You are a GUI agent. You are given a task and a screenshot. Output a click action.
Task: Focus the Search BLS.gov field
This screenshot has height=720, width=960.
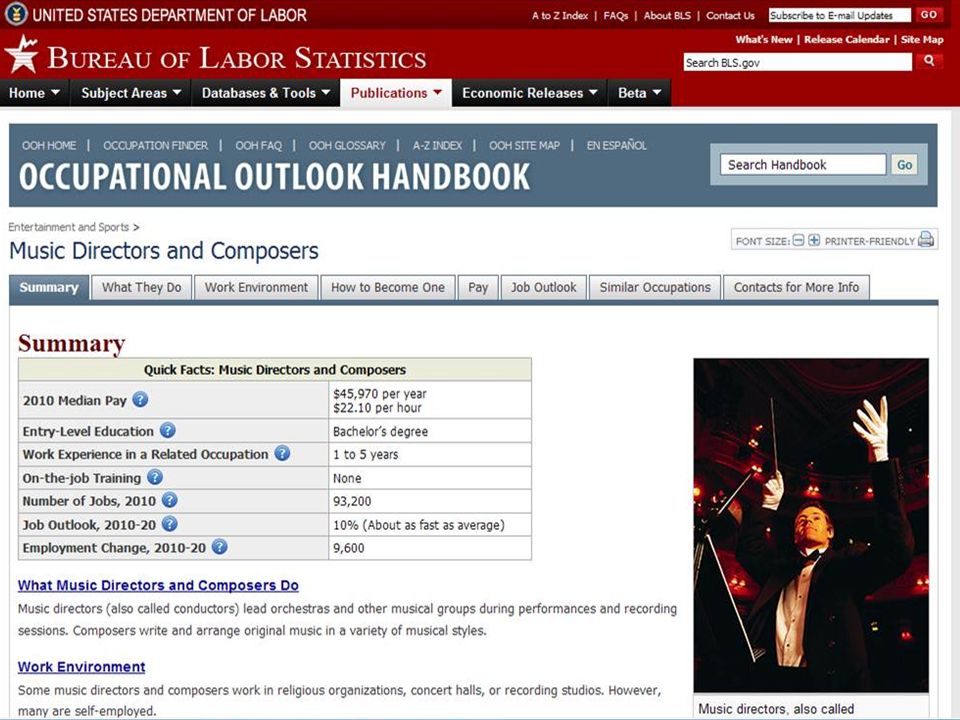[798, 62]
